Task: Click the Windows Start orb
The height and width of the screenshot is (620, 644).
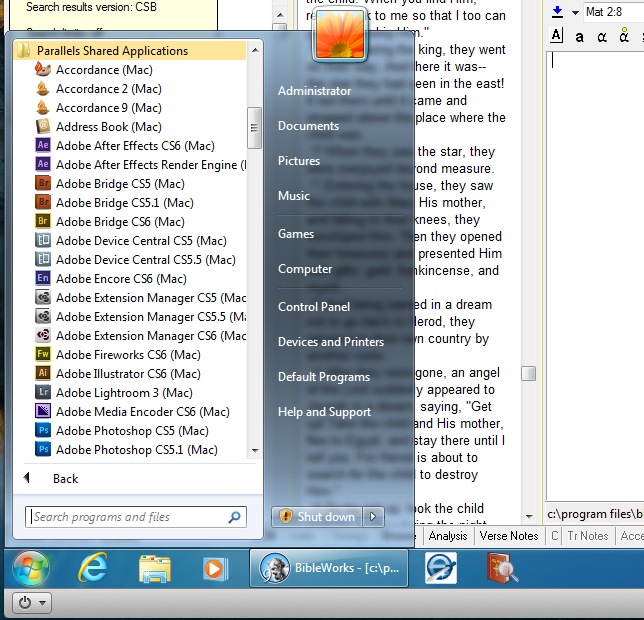Action: [x=31, y=568]
